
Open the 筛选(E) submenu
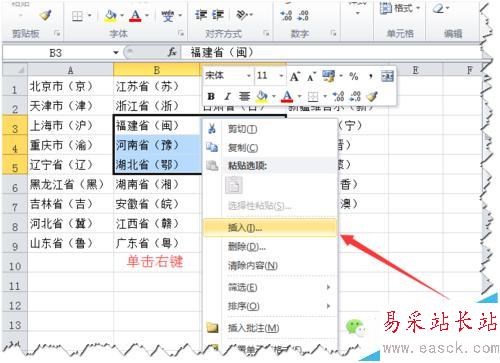[x=270, y=287]
